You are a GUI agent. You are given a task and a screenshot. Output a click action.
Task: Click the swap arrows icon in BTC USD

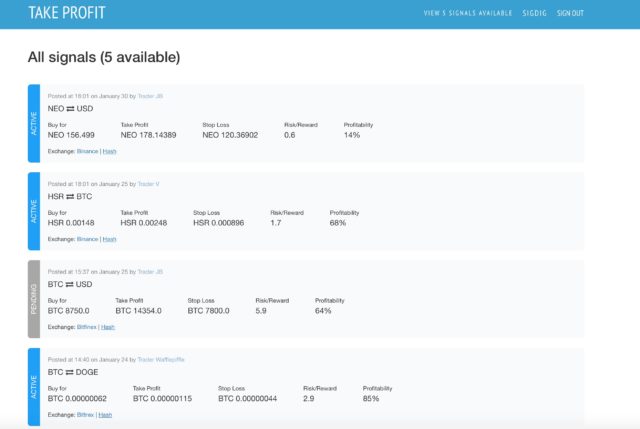(x=68, y=283)
